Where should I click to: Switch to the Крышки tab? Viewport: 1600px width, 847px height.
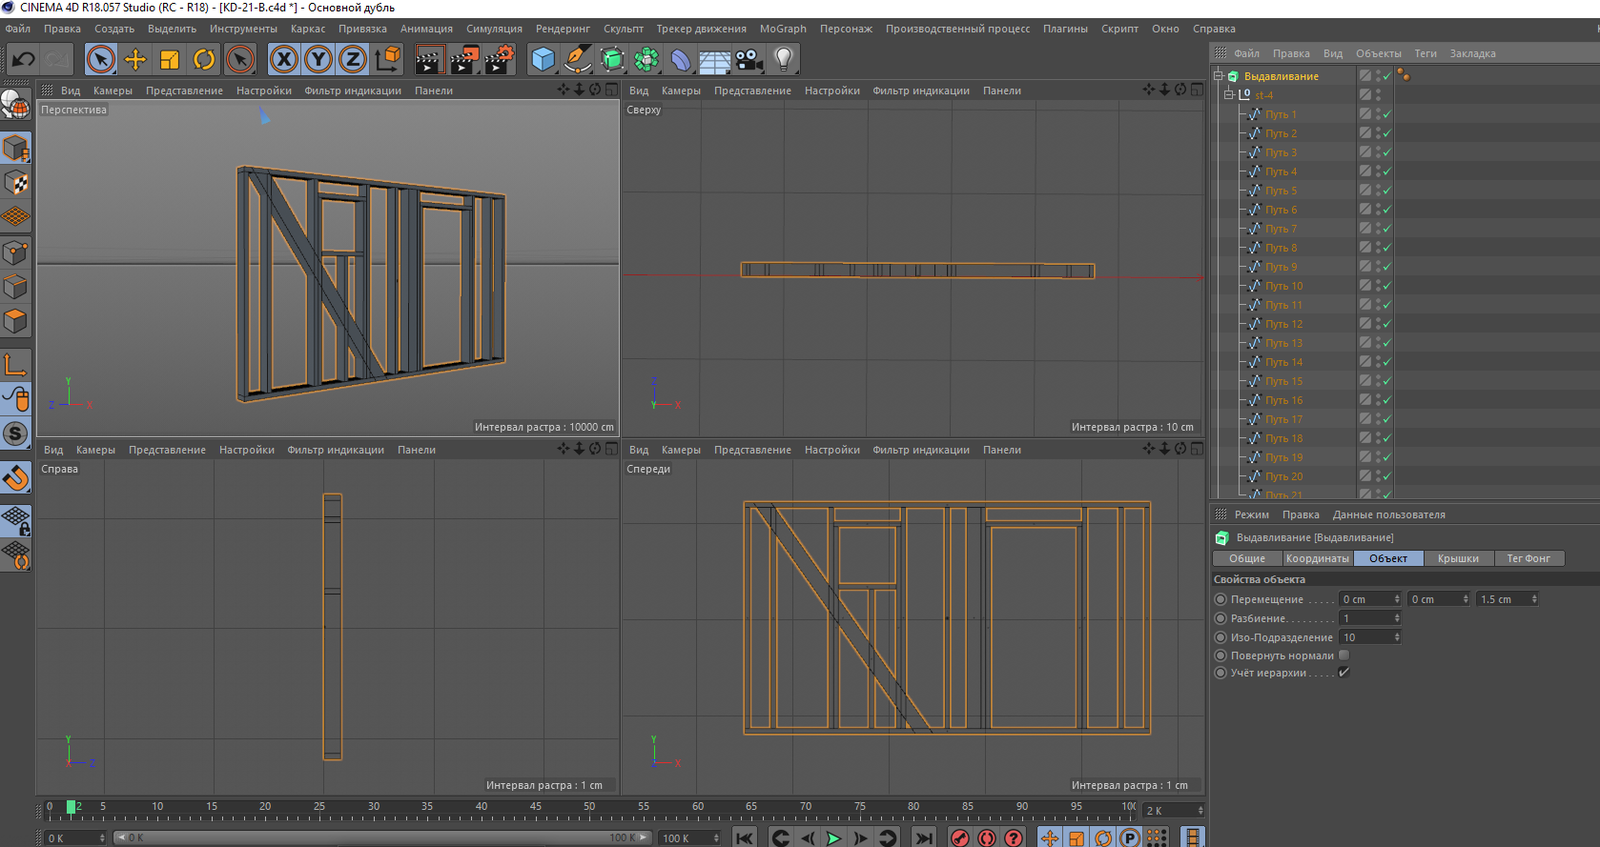1457,559
